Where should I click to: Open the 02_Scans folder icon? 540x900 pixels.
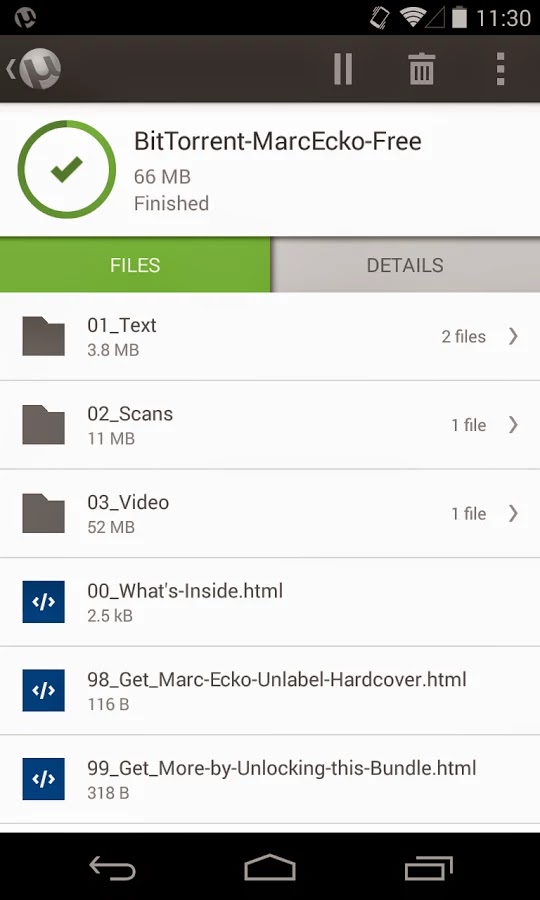[x=44, y=424]
